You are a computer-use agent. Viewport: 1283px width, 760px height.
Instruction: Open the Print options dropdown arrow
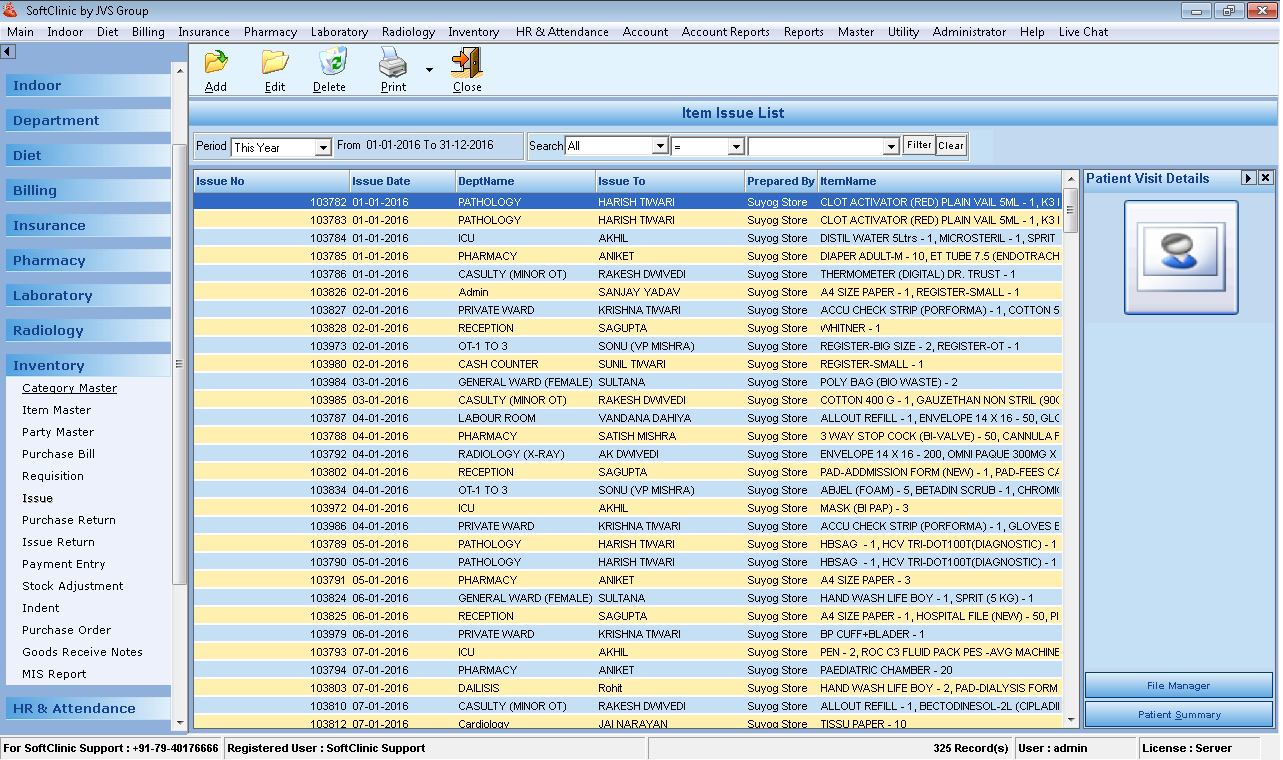pyautogui.click(x=429, y=70)
